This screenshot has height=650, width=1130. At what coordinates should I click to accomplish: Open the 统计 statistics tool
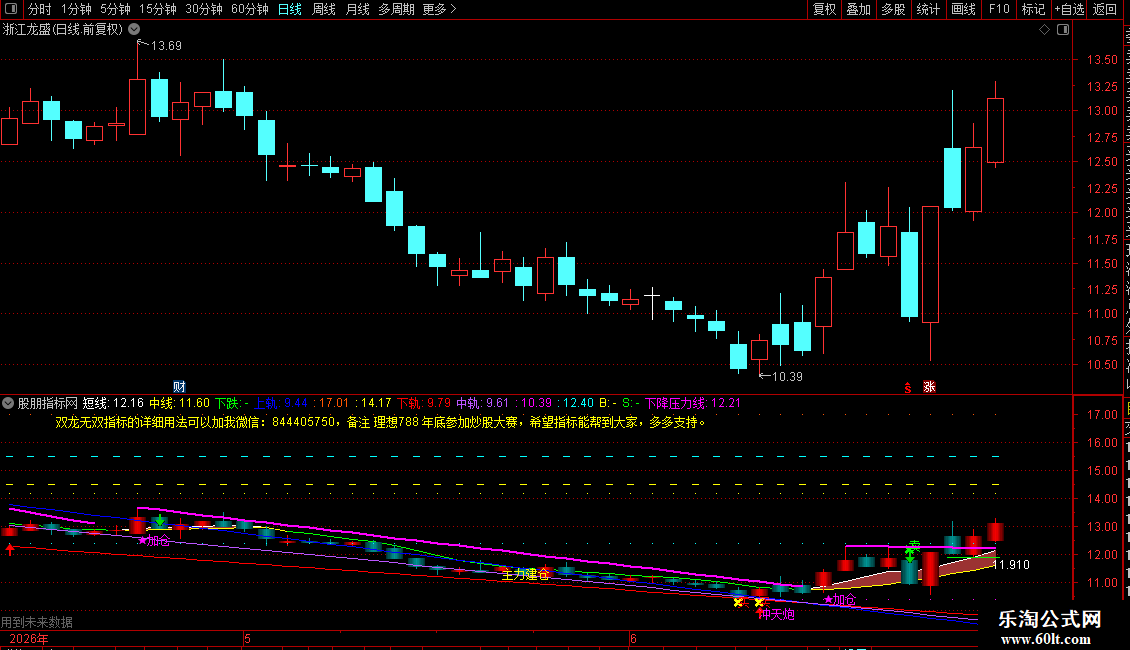pos(928,9)
